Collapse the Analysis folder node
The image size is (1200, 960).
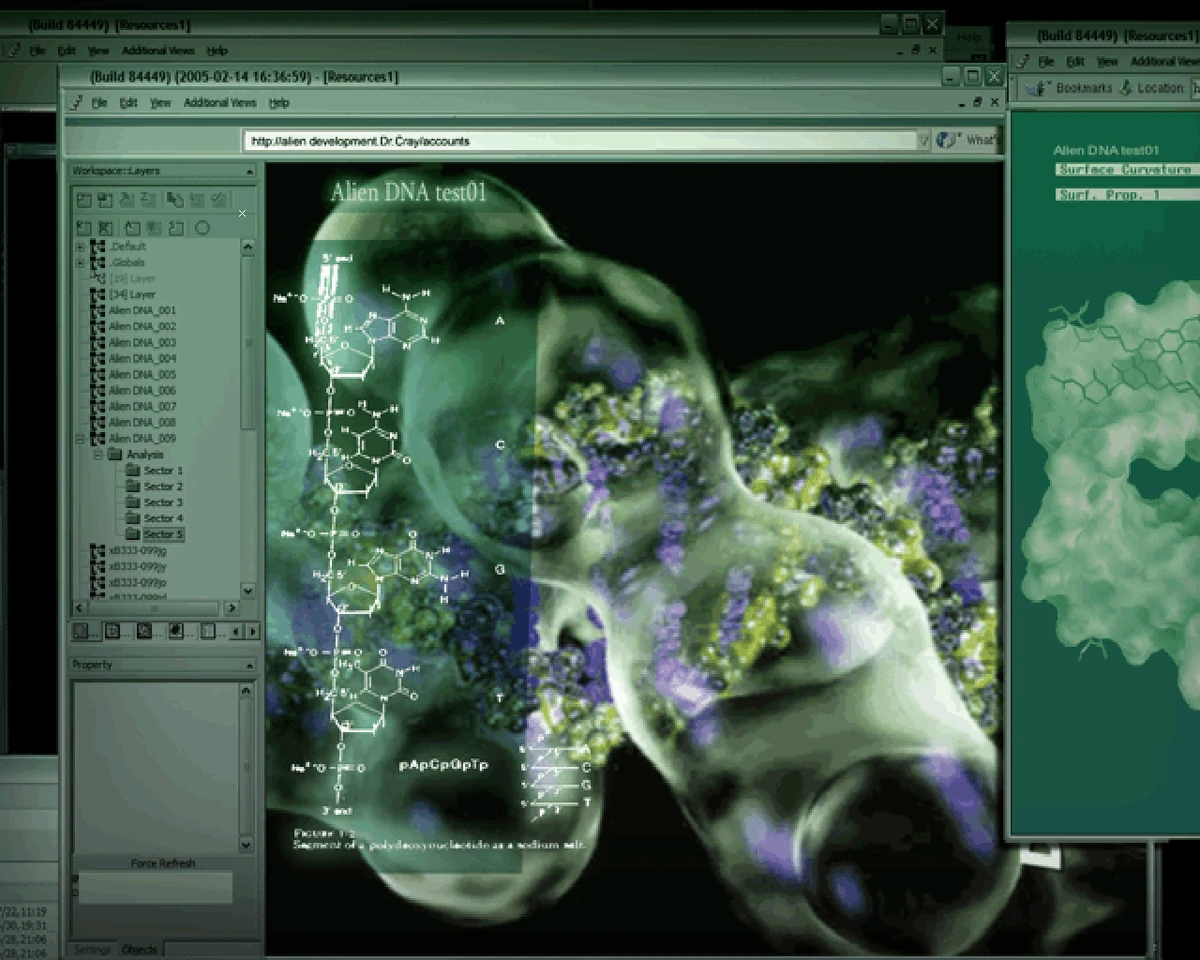click(x=98, y=454)
